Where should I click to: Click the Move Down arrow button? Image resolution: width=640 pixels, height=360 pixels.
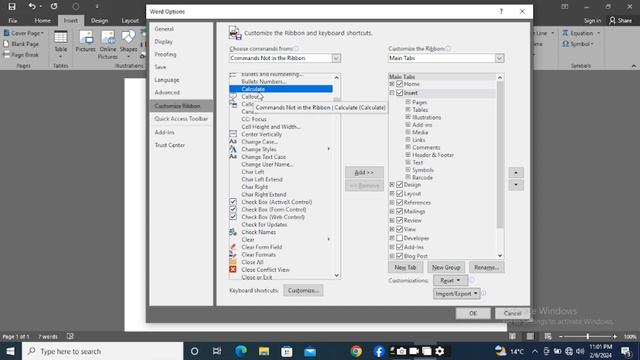[x=516, y=185]
